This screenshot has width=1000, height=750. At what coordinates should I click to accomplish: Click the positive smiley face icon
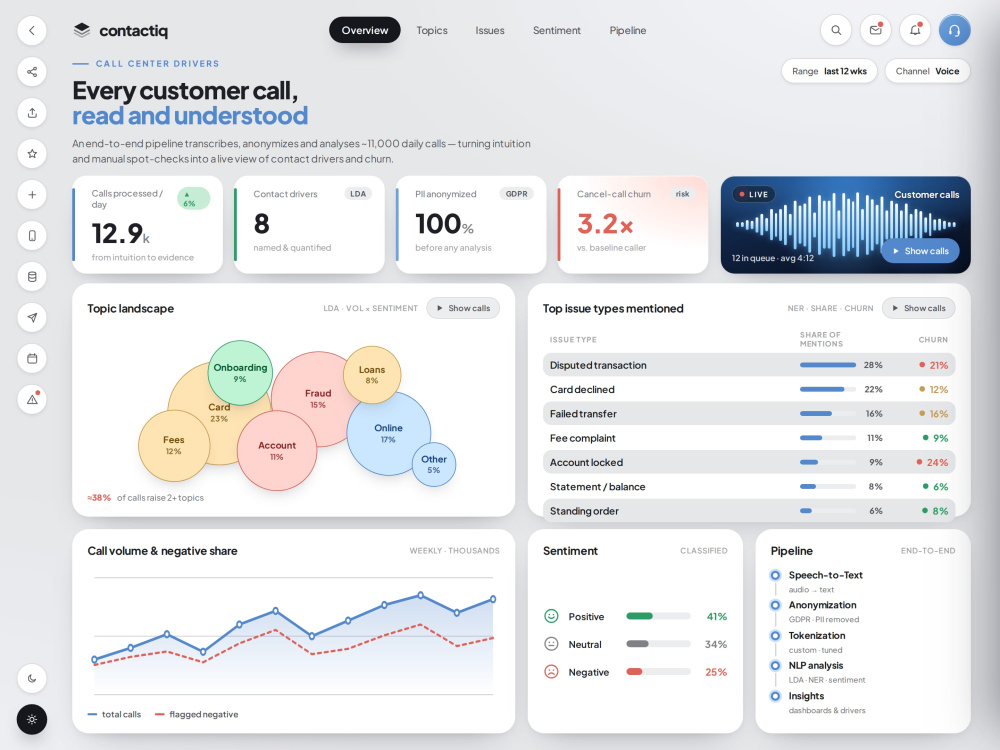tap(551, 616)
